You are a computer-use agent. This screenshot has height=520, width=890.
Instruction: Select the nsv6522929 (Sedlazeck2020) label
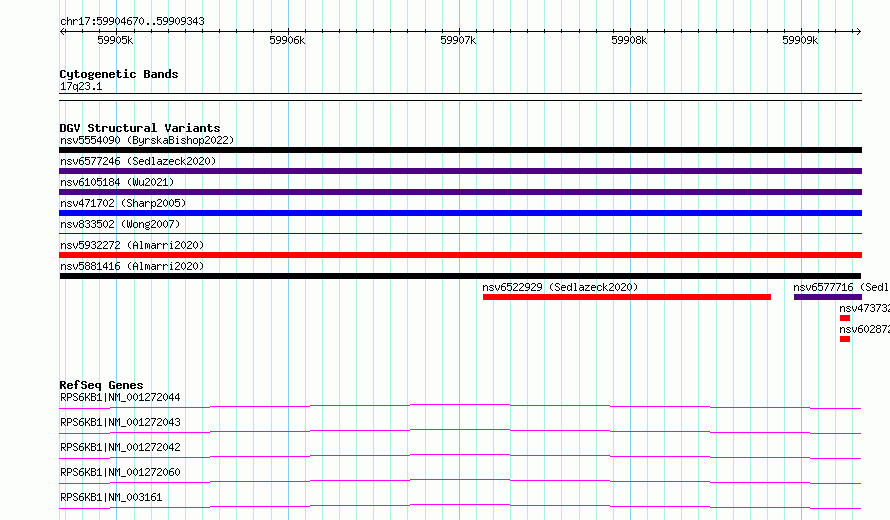coord(560,287)
